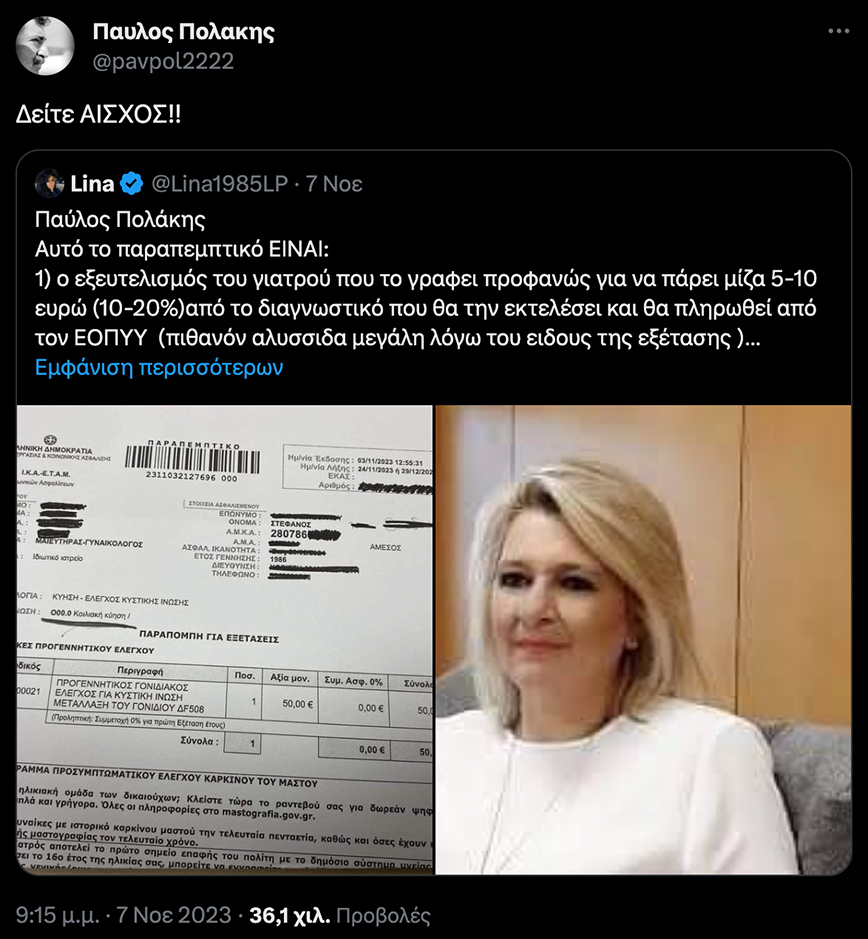Screen dimensions: 868x939
Task: Click the Δείτε ΑΙΣΧΟΣ!! tweet text
Action: (98, 114)
